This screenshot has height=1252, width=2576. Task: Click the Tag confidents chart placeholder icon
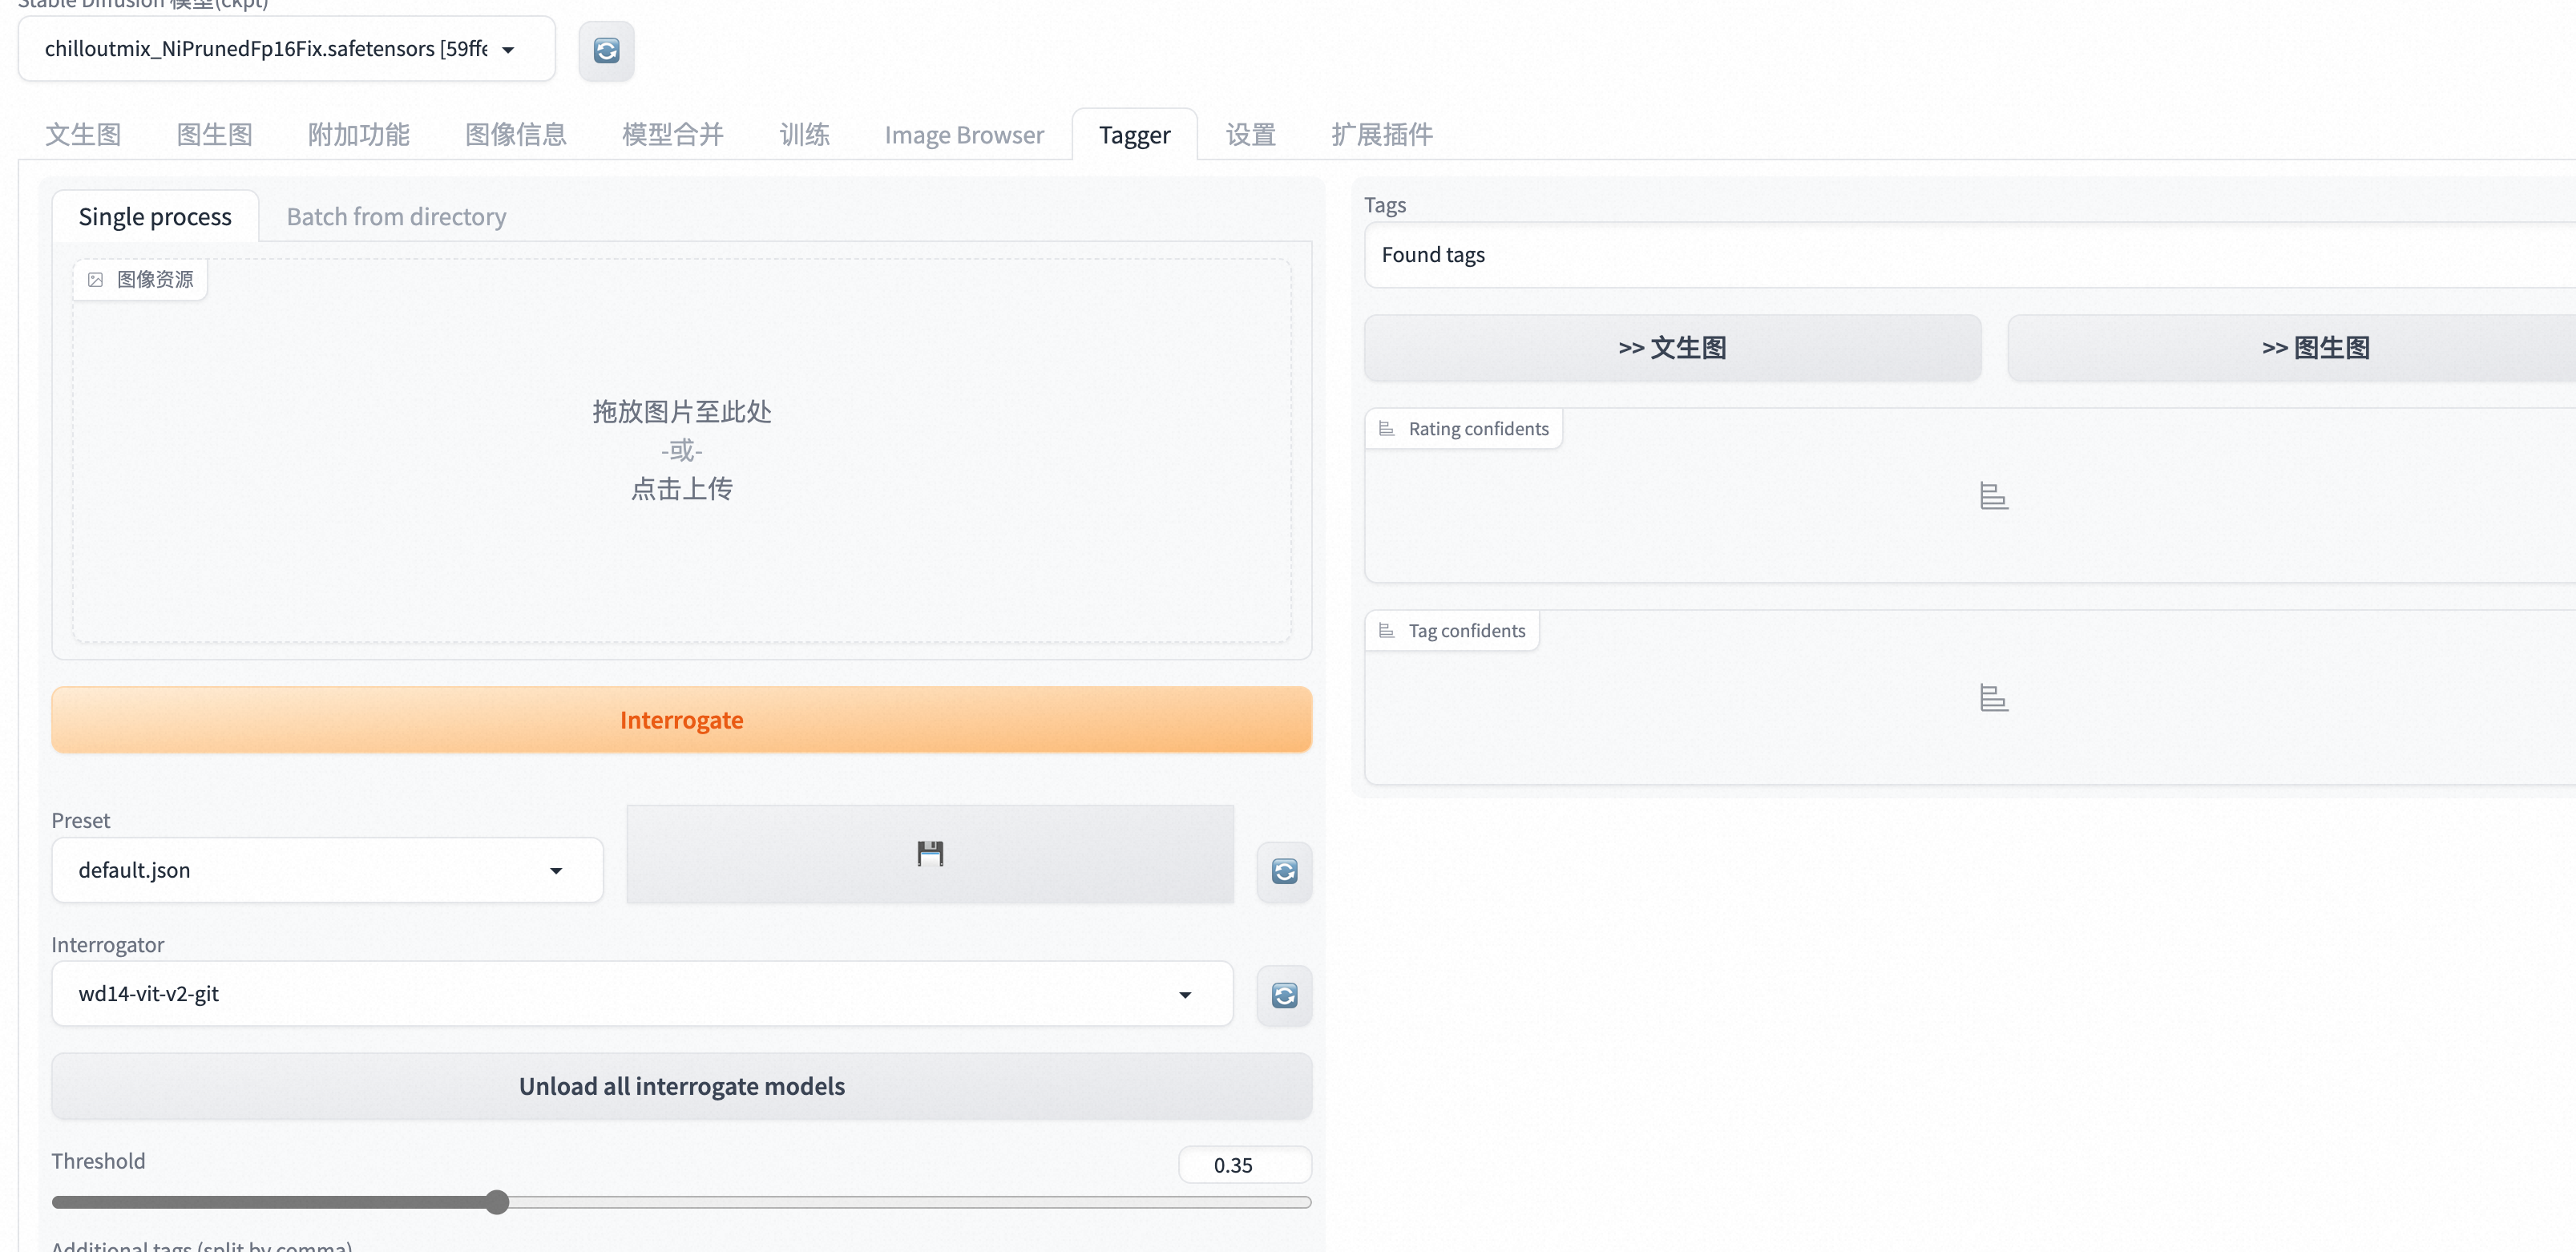1993,698
